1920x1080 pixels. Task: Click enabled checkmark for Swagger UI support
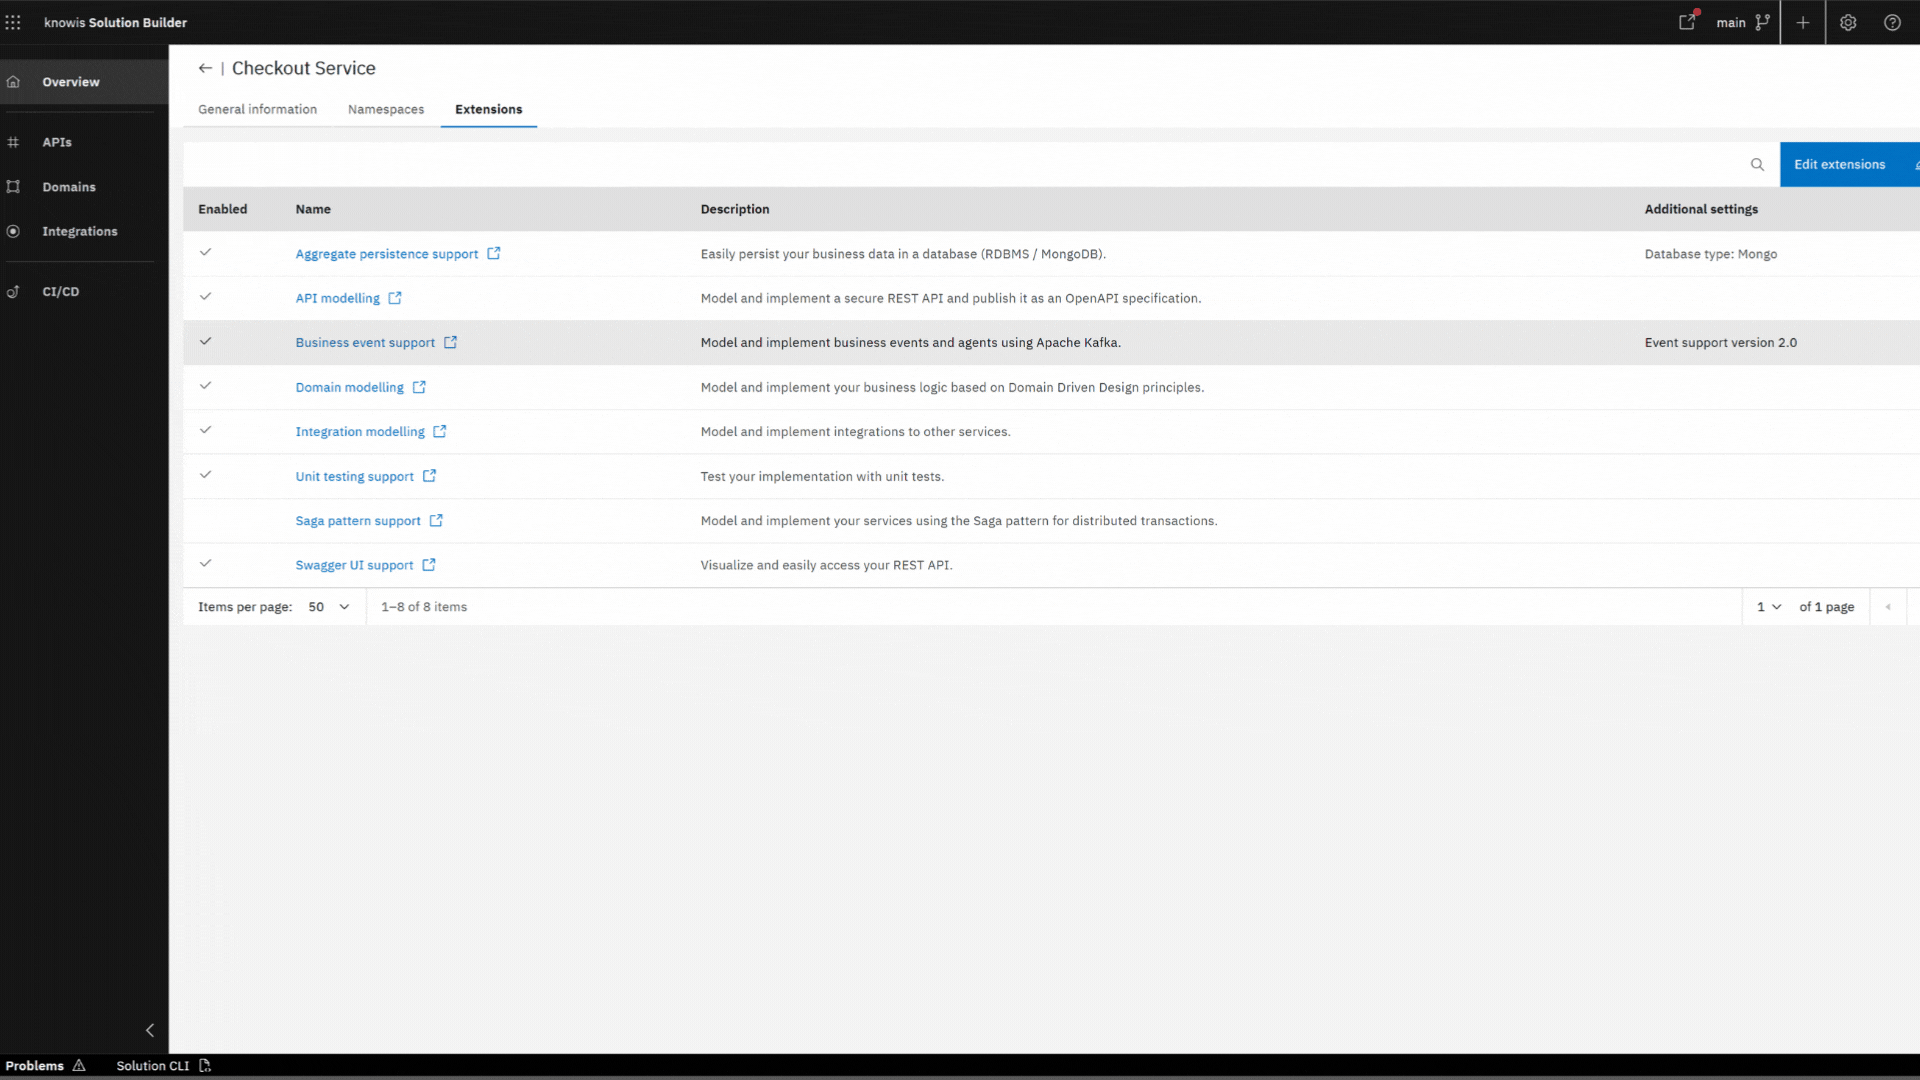[205, 563]
